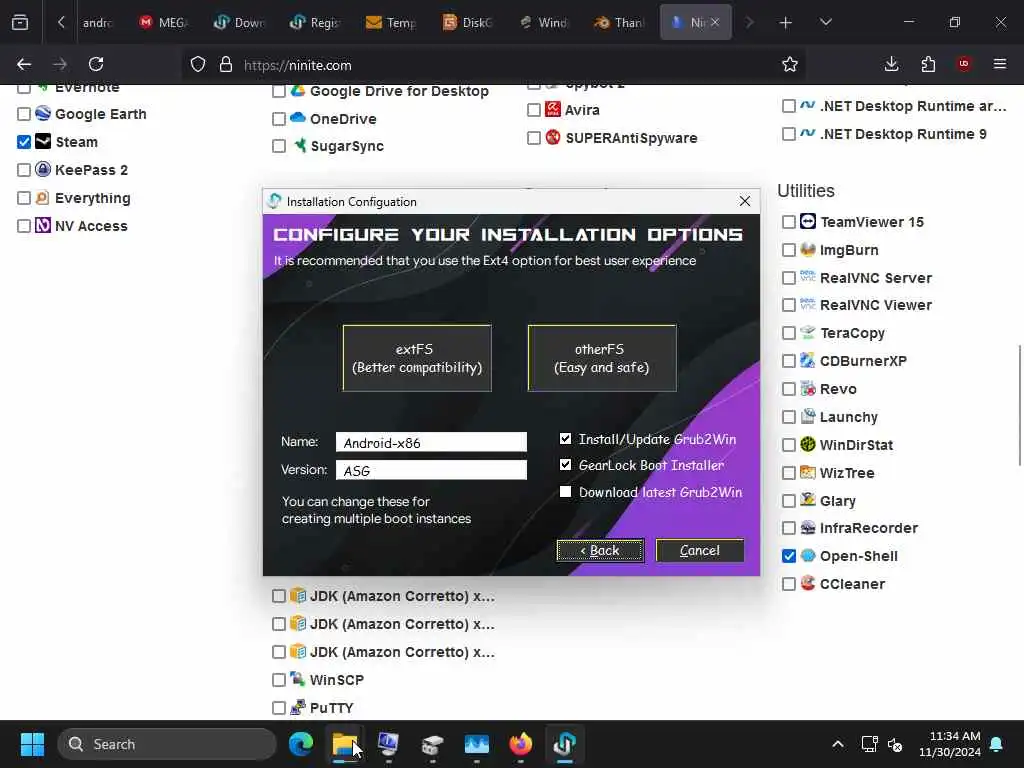Uncheck the Open-Shell checkbox

click(x=789, y=556)
